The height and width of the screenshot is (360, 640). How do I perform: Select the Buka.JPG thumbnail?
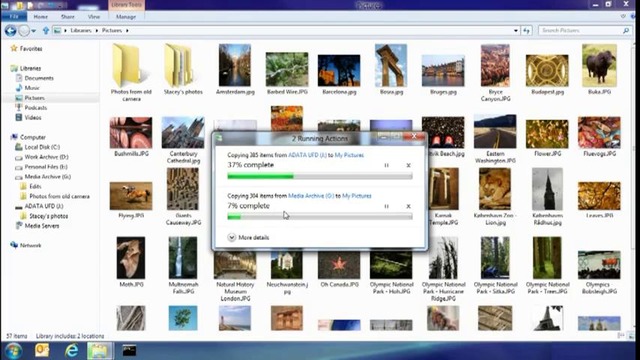click(599, 65)
